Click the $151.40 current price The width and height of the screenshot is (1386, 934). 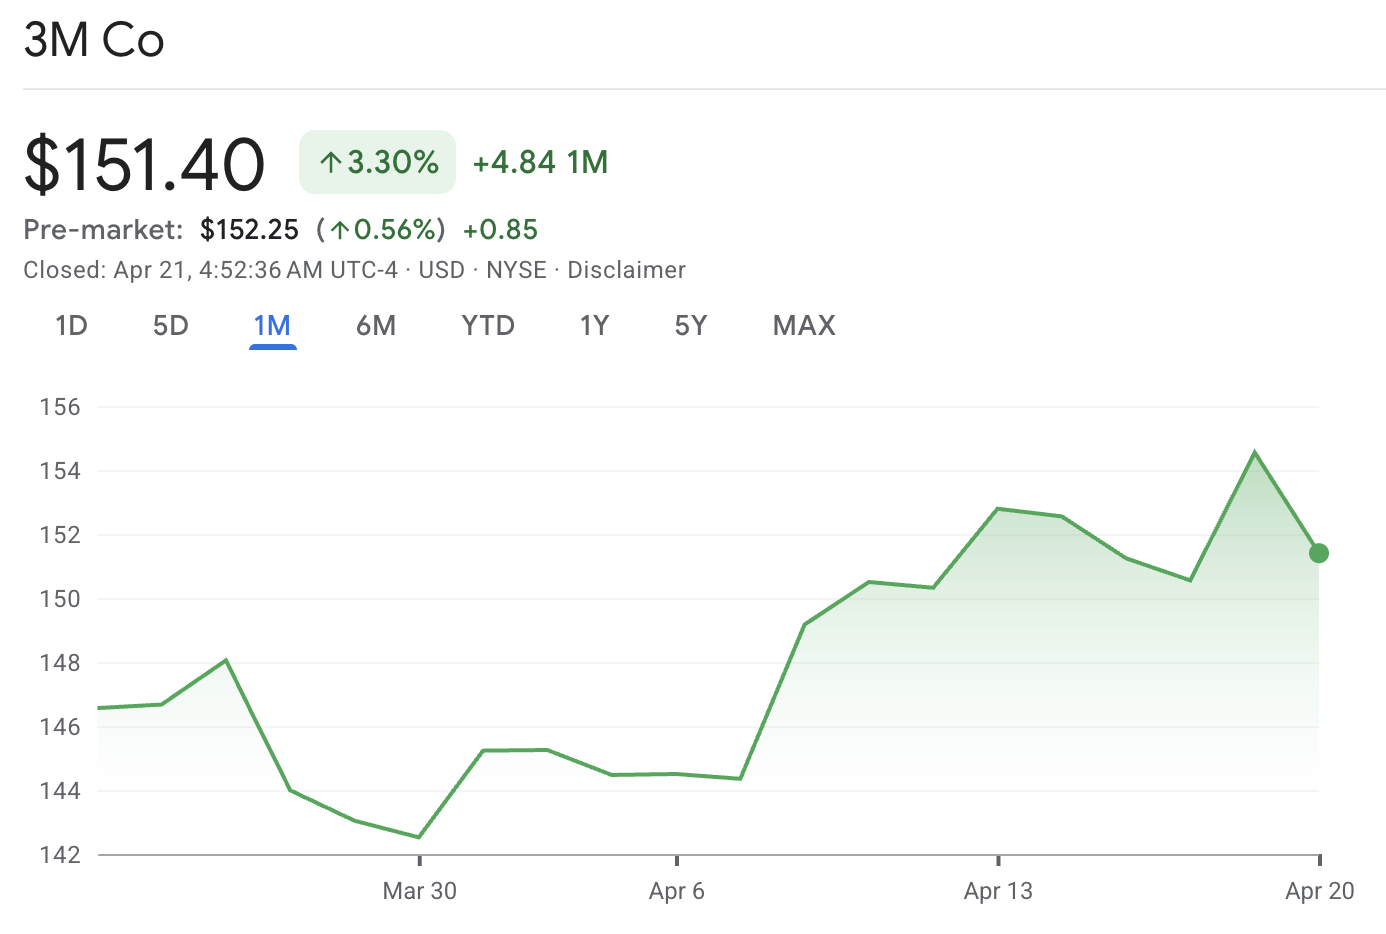pyautogui.click(x=144, y=164)
